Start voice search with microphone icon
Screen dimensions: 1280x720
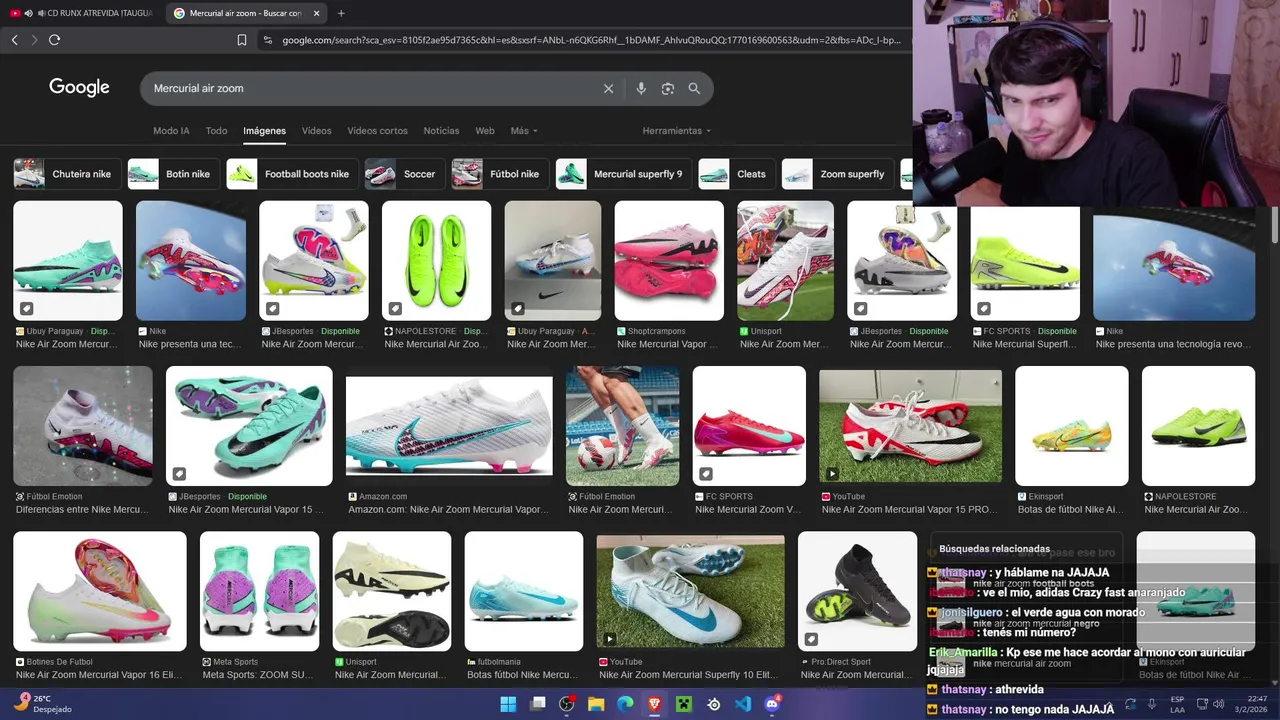pos(641,88)
